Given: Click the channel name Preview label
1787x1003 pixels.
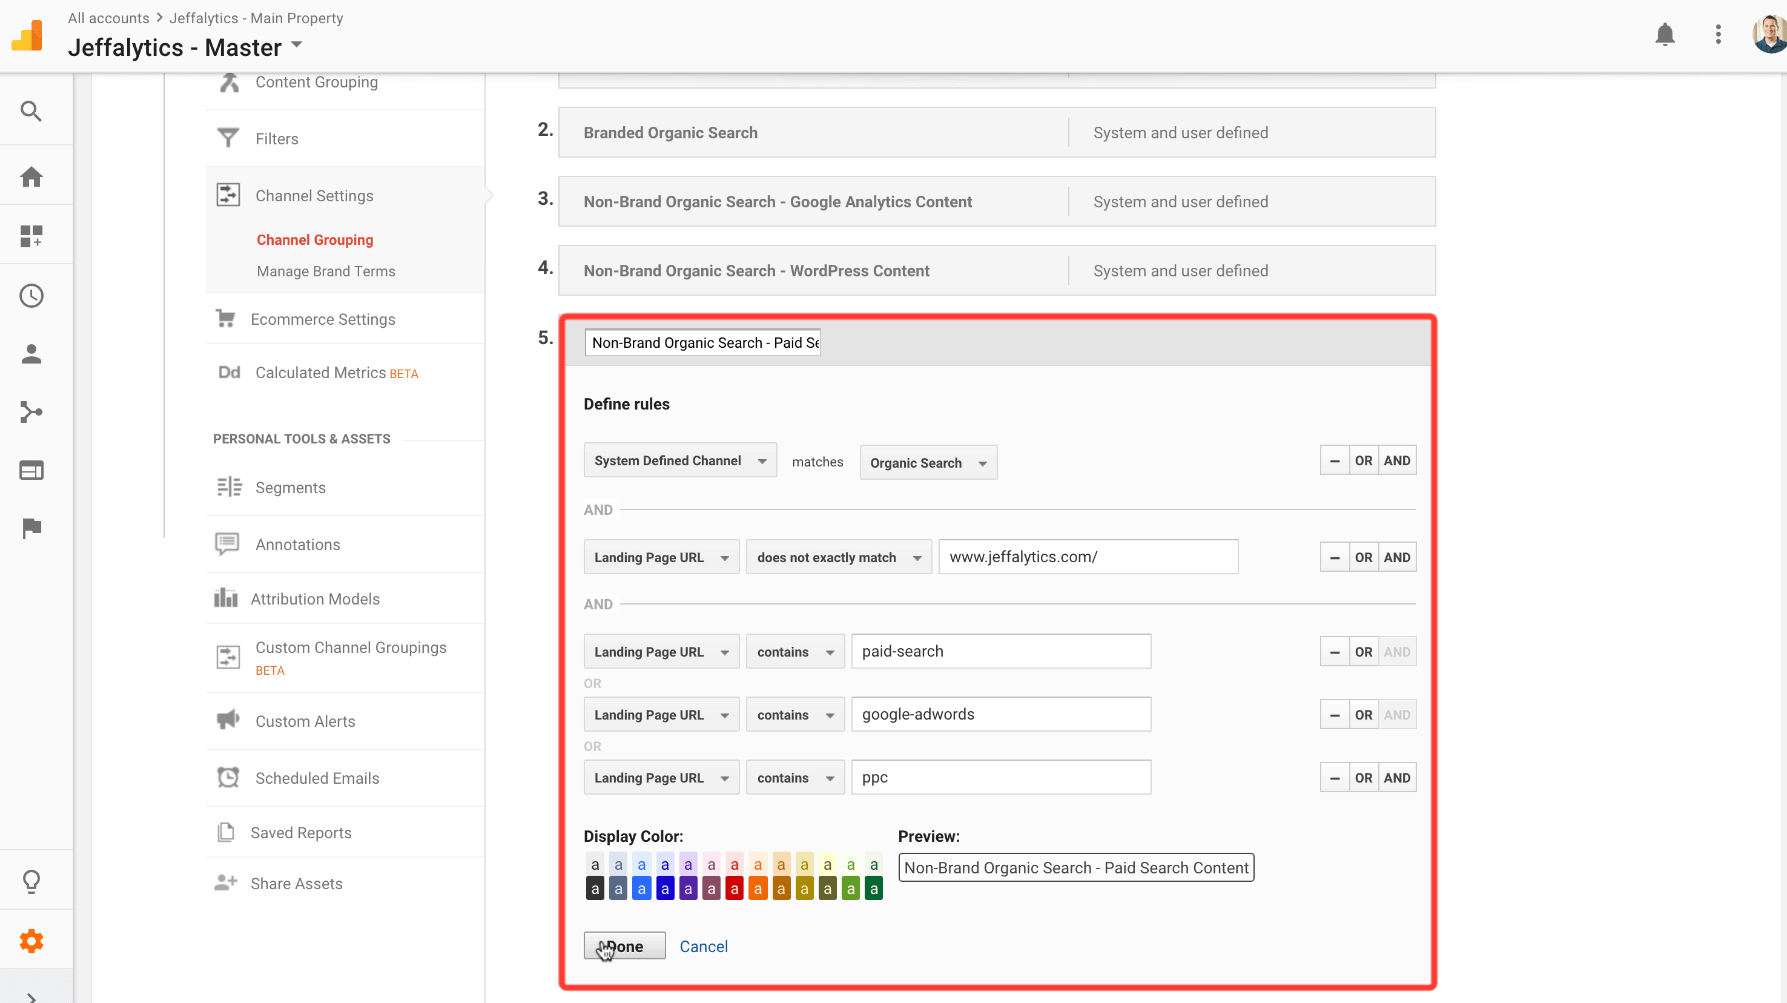Looking at the screenshot, I should pos(1076,868).
